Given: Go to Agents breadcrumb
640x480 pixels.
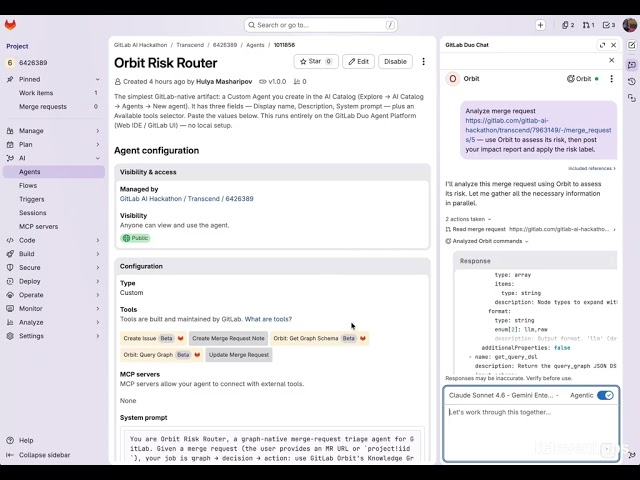Looking at the screenshot, I should [255, 45].
